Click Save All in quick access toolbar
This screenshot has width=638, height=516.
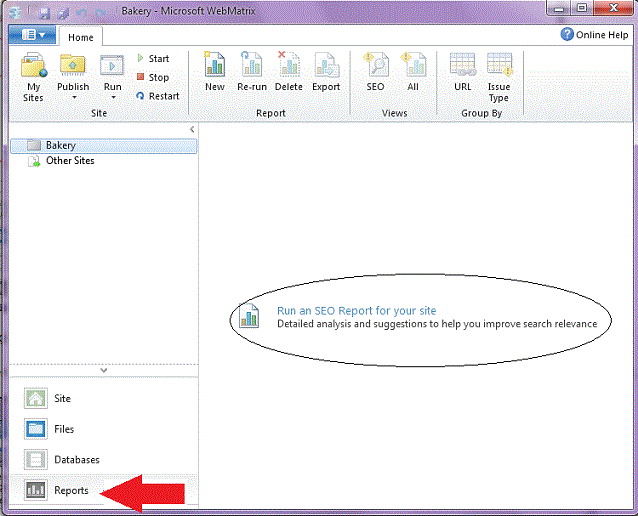point(63,14)
